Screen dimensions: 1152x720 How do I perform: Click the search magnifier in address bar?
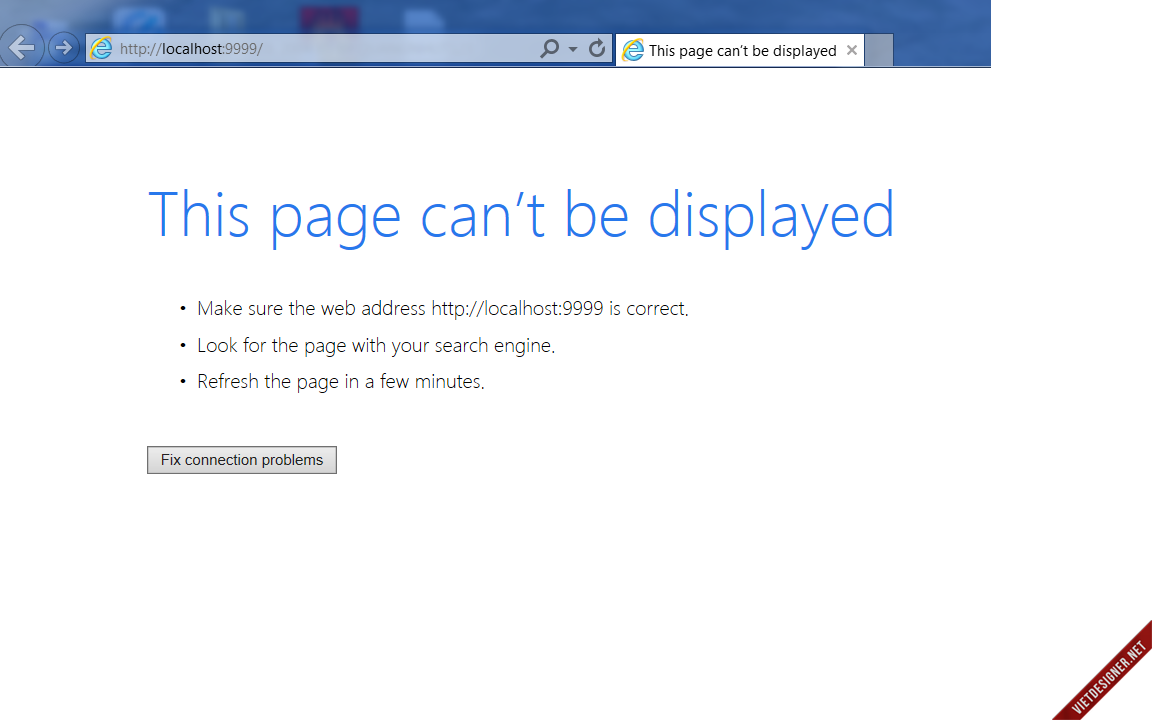(x=549, y=48)
